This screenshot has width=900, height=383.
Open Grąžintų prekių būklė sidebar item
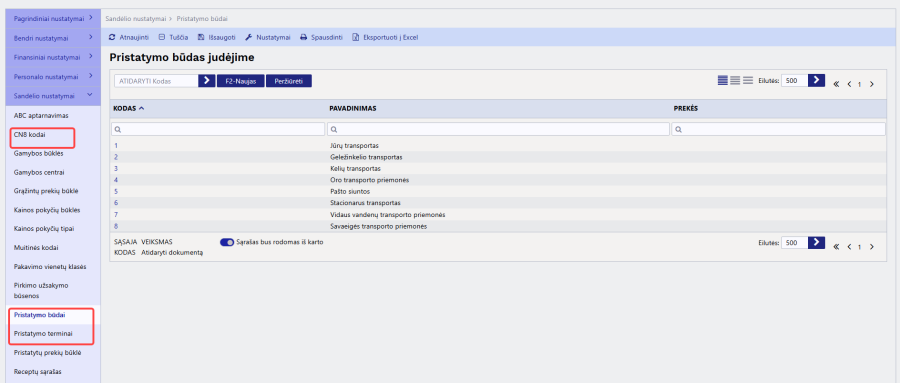point(46,191)
